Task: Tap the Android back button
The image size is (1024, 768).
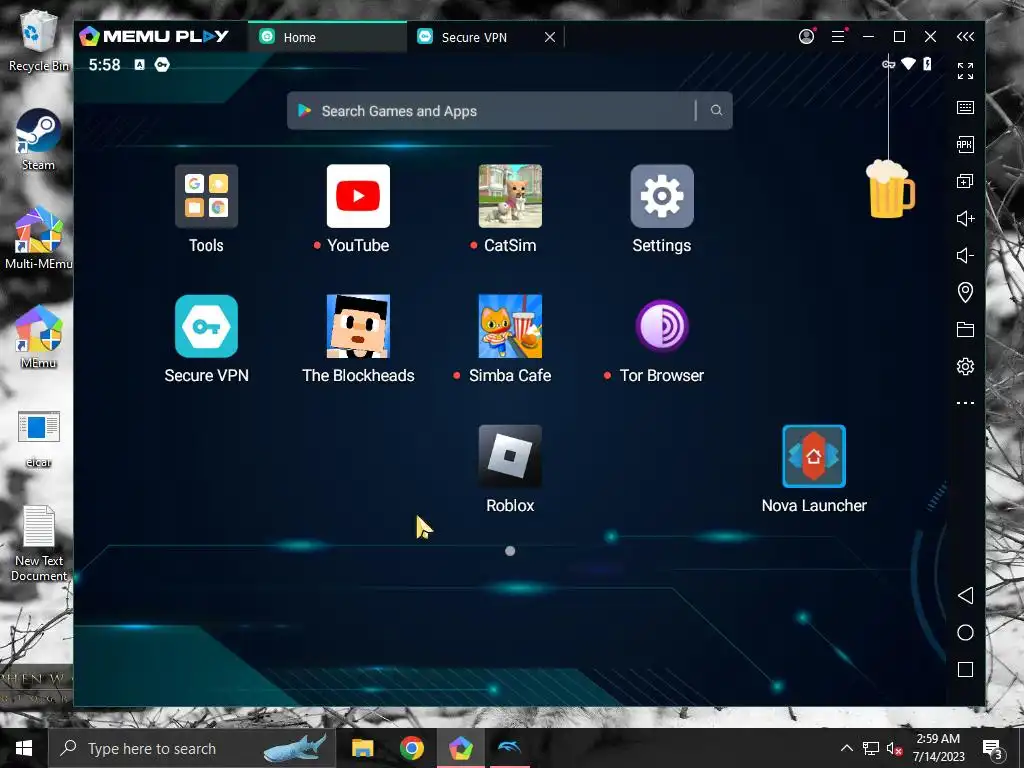Action: coord(965,595)
